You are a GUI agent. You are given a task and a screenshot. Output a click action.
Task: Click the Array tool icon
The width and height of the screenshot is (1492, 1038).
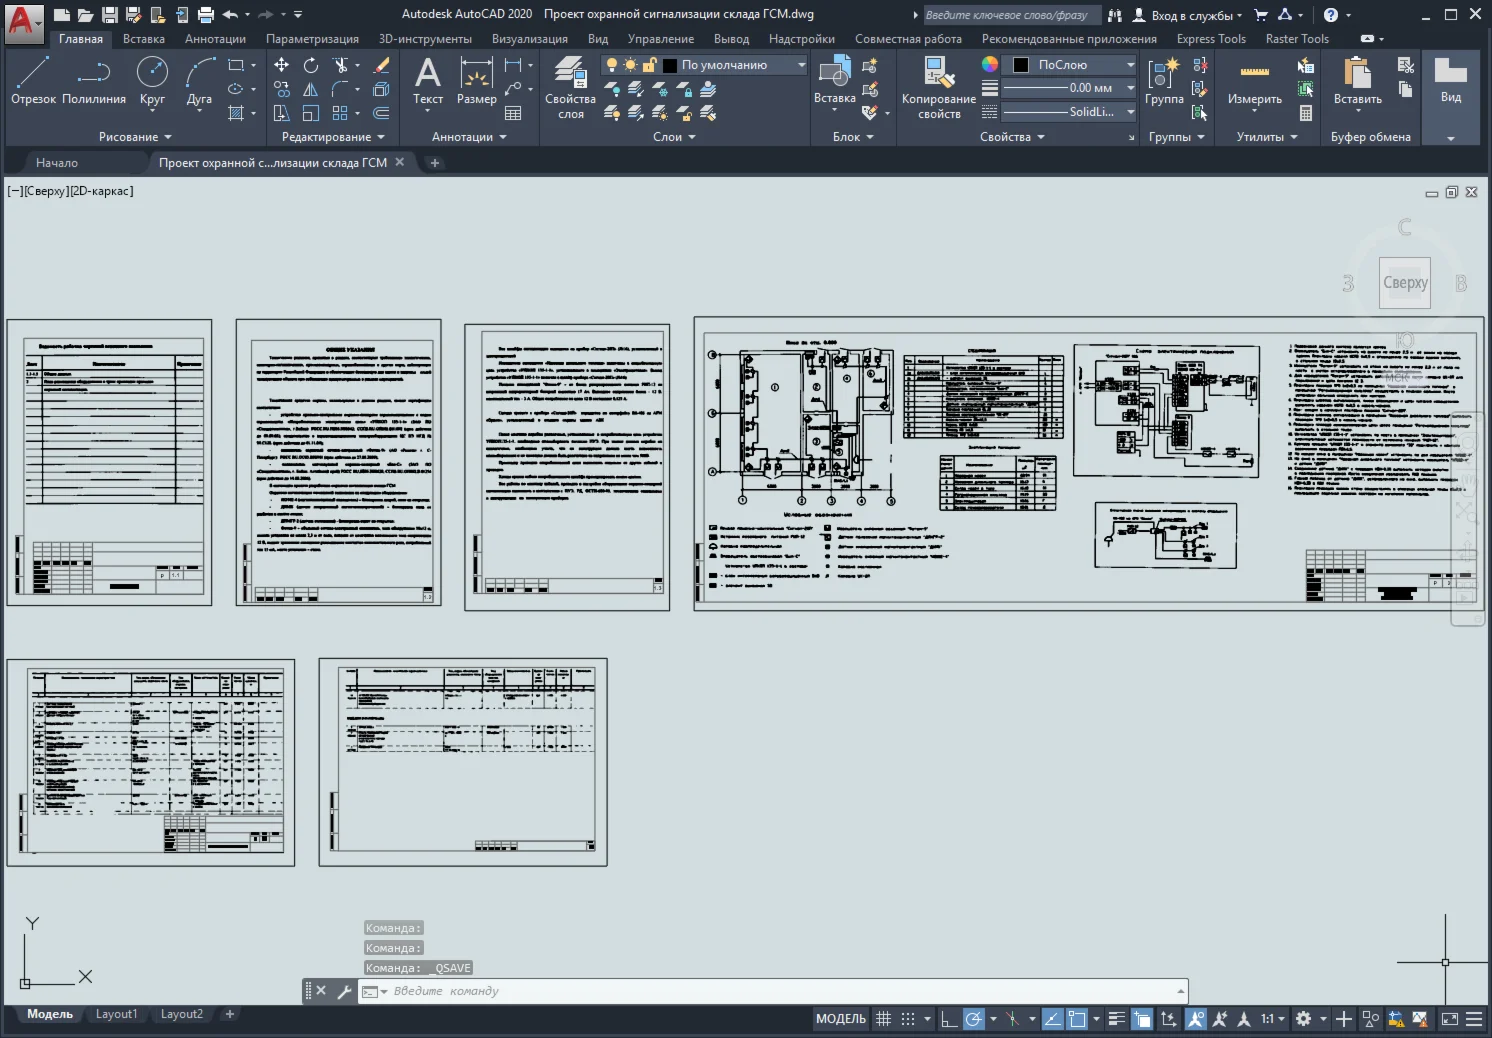341,113
